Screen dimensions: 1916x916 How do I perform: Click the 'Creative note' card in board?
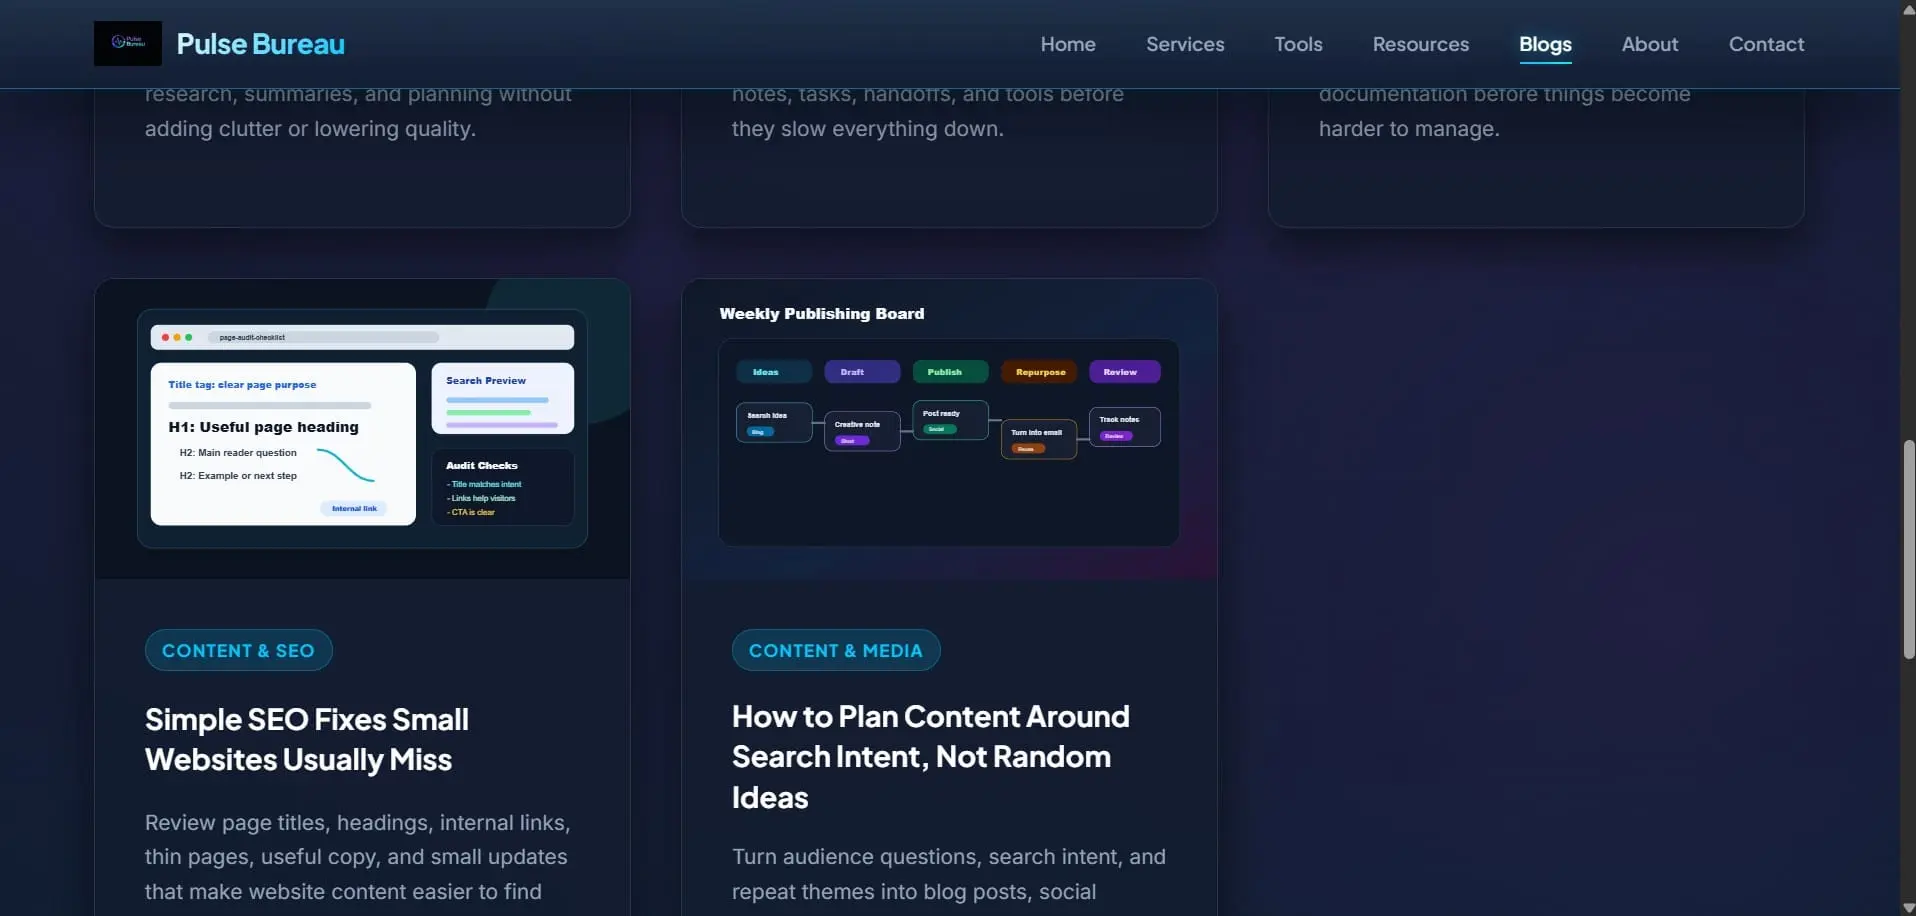862,431
